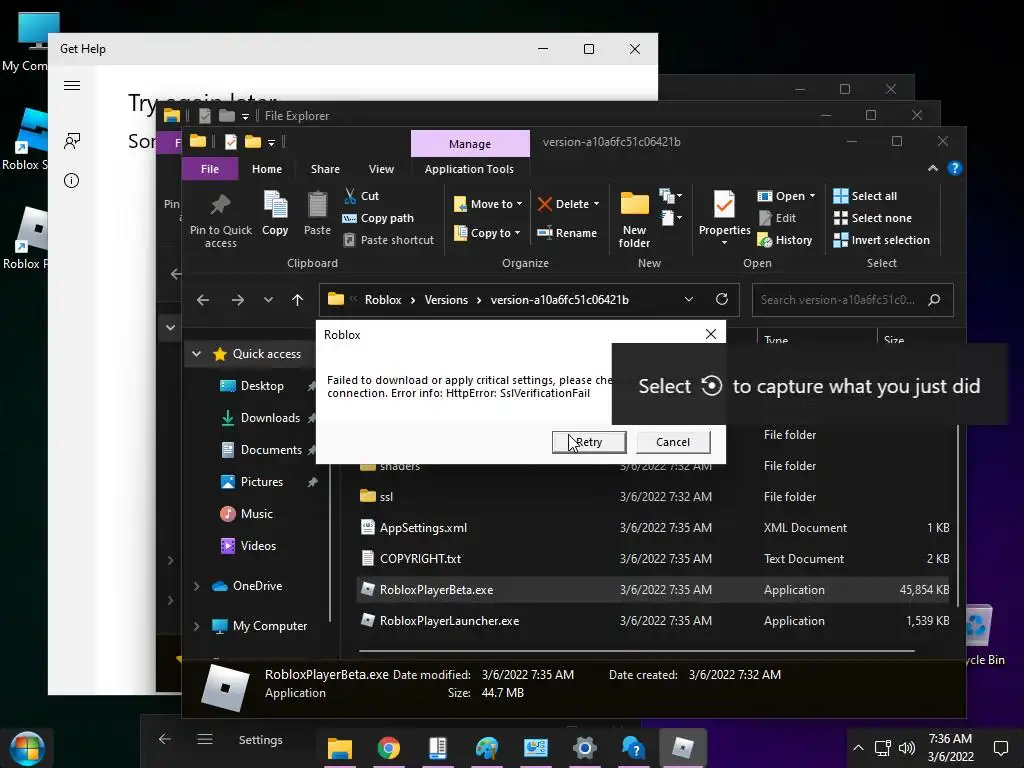
Task: Expand the address bar history dropdown
Action: (688, 300)
